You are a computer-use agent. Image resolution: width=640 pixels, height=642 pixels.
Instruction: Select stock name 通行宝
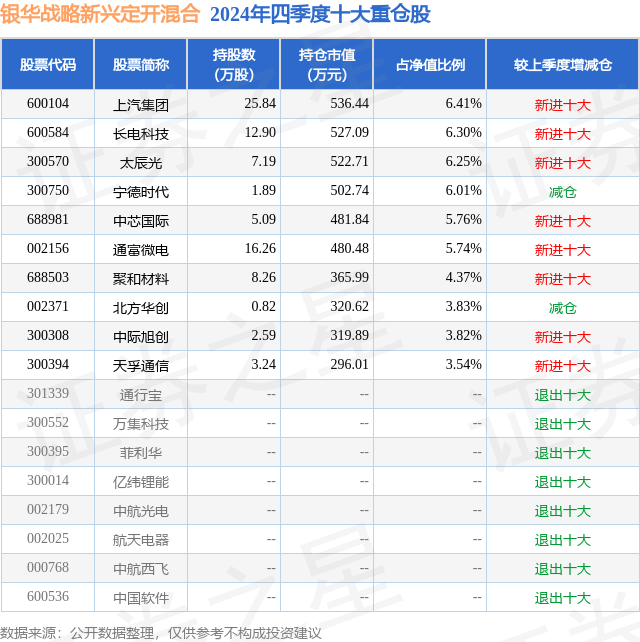pos(141,396)
